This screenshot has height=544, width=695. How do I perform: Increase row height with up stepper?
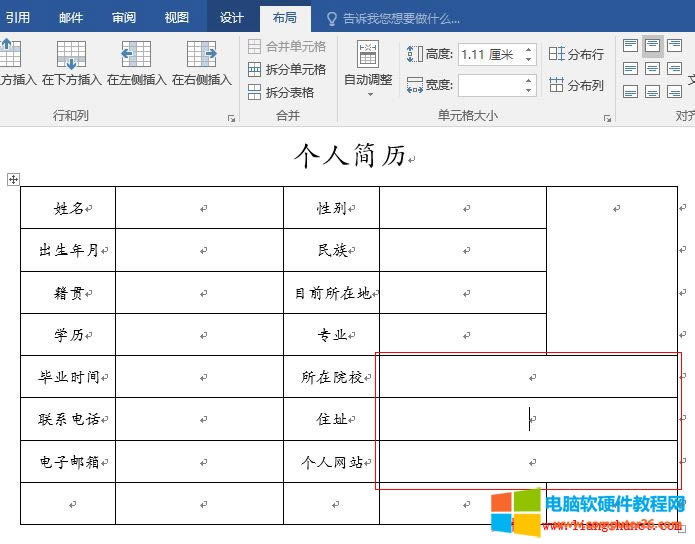[x=528, y=50]
